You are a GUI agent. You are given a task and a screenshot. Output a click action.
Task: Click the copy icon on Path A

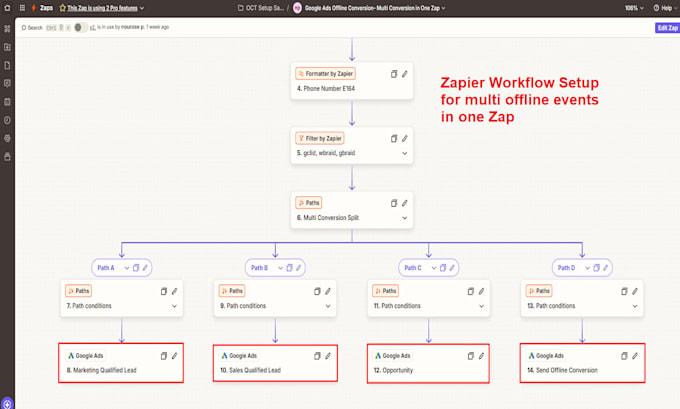pos(136,268)
